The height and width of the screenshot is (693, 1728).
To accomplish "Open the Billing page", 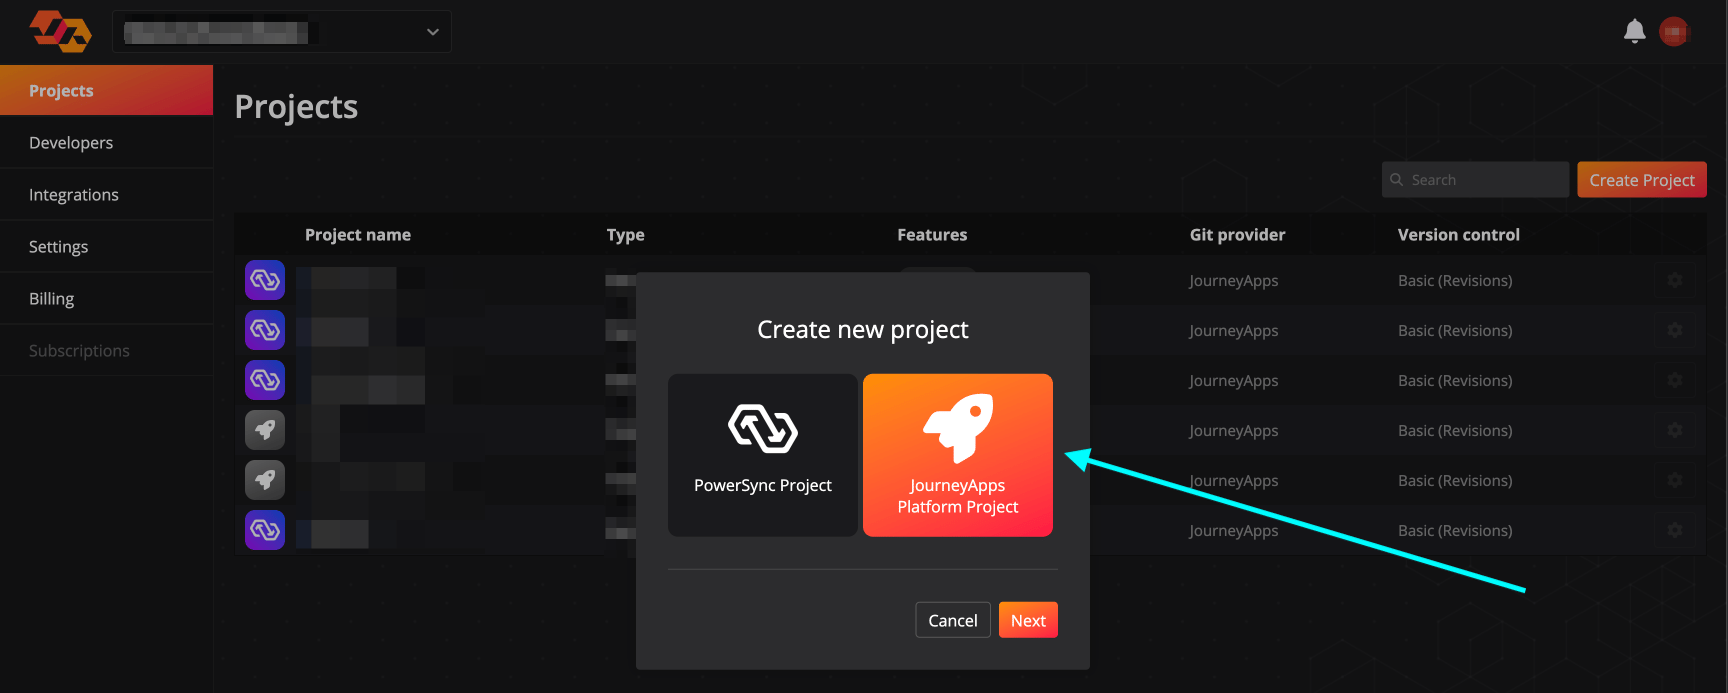I will (x=106, y=298).
